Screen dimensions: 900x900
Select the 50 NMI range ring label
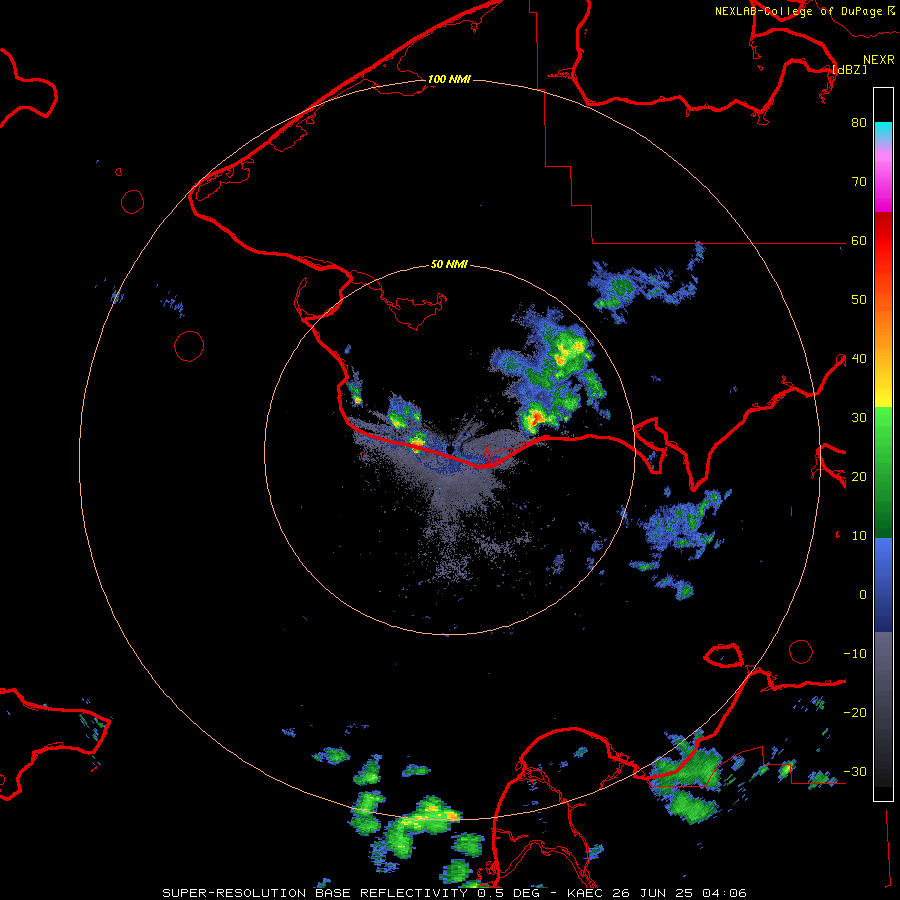click(x=449, y=265)
